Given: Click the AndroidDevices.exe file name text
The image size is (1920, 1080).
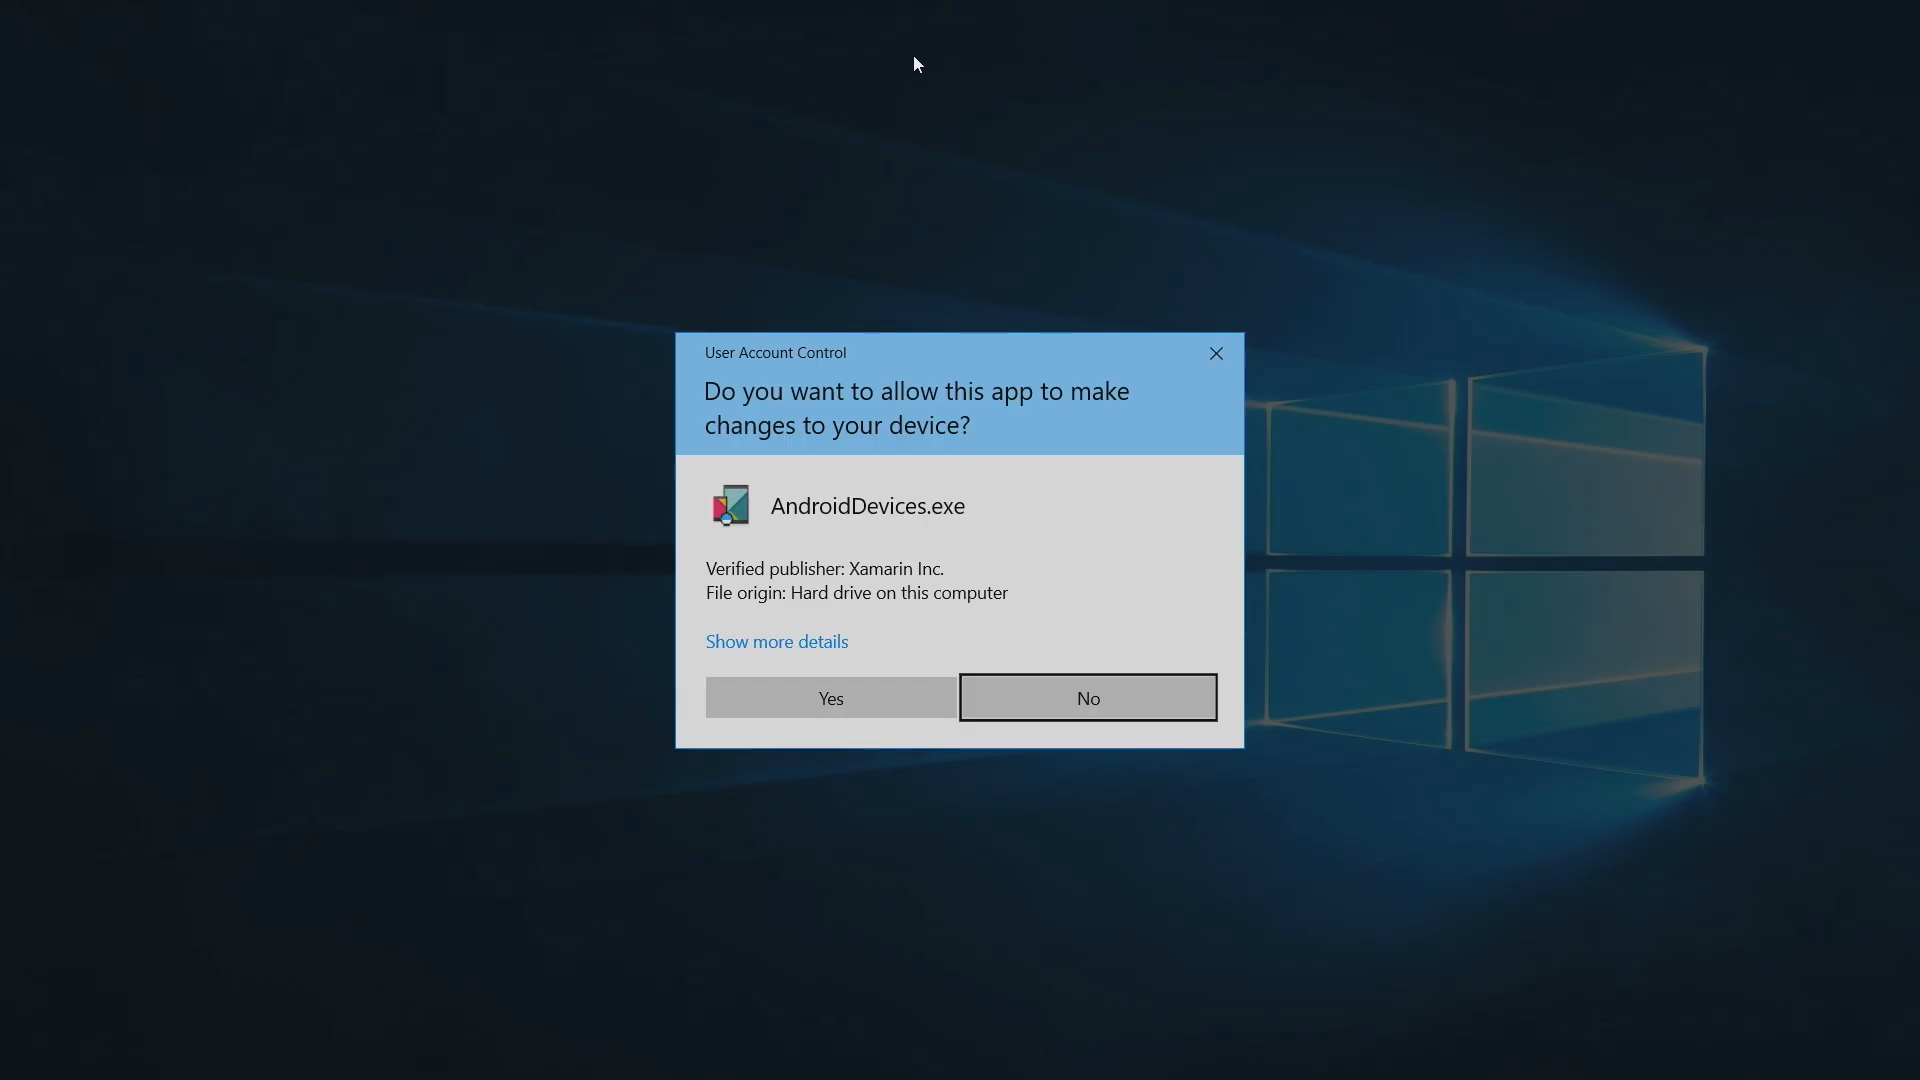Looking at the screenshot, I should 867,506.
